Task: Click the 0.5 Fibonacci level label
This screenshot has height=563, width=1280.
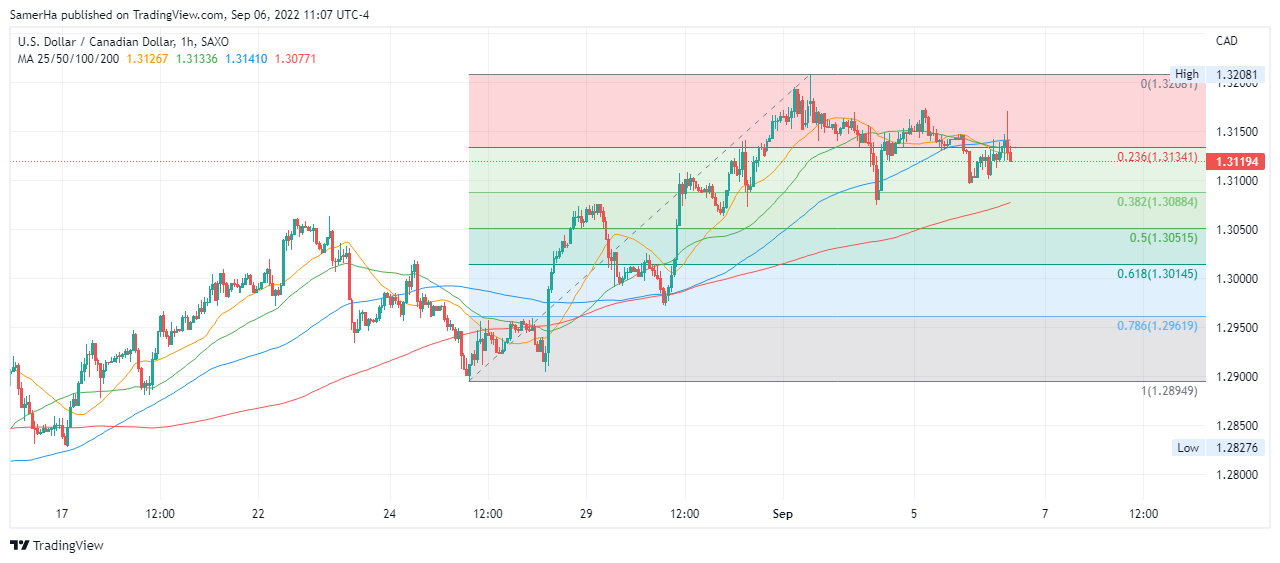Action: coord(1162,238)
